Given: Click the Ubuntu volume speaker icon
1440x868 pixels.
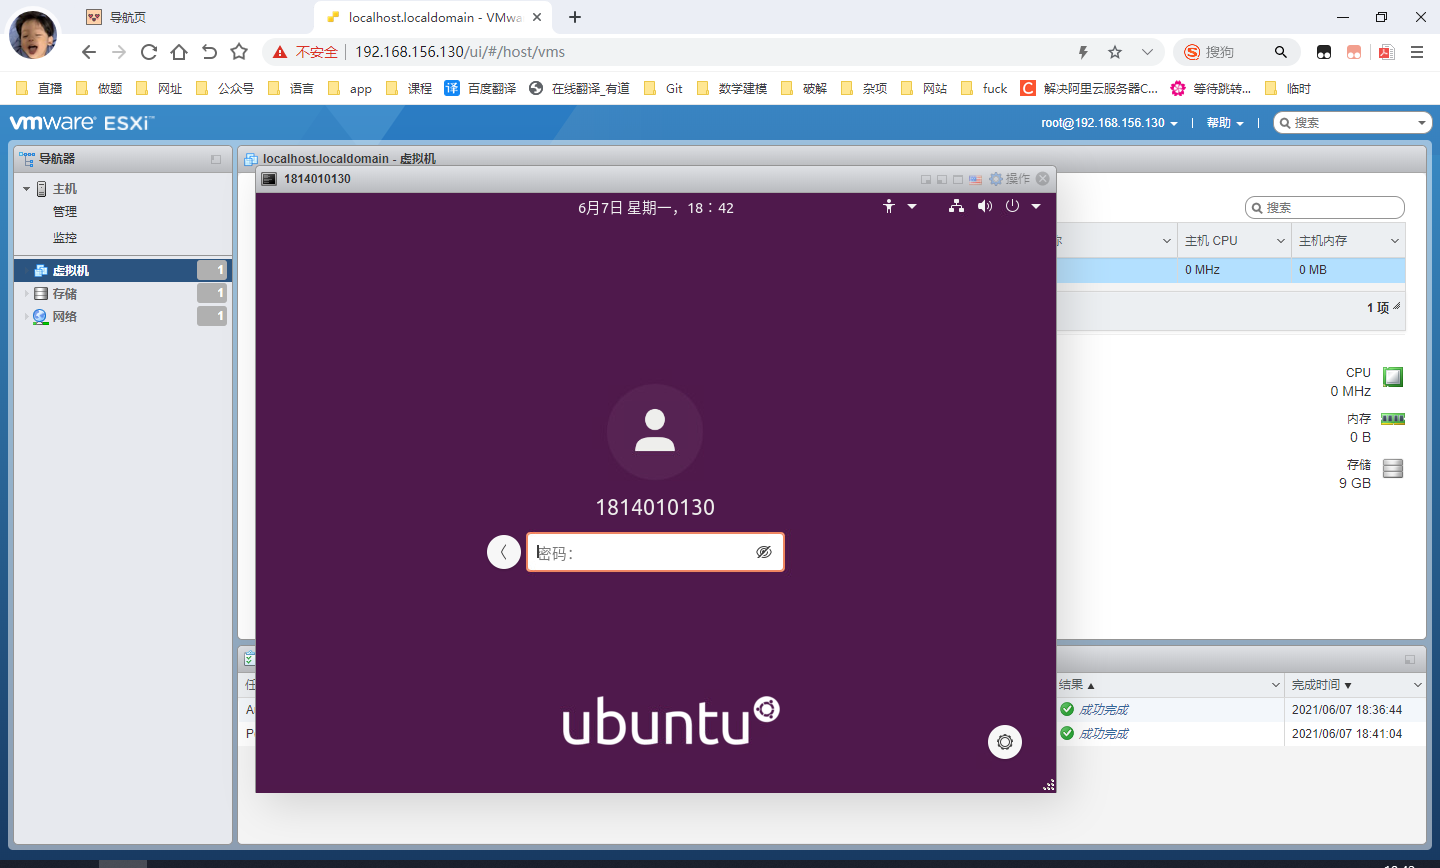Looking at the screenshot, I should click(985, 206).
